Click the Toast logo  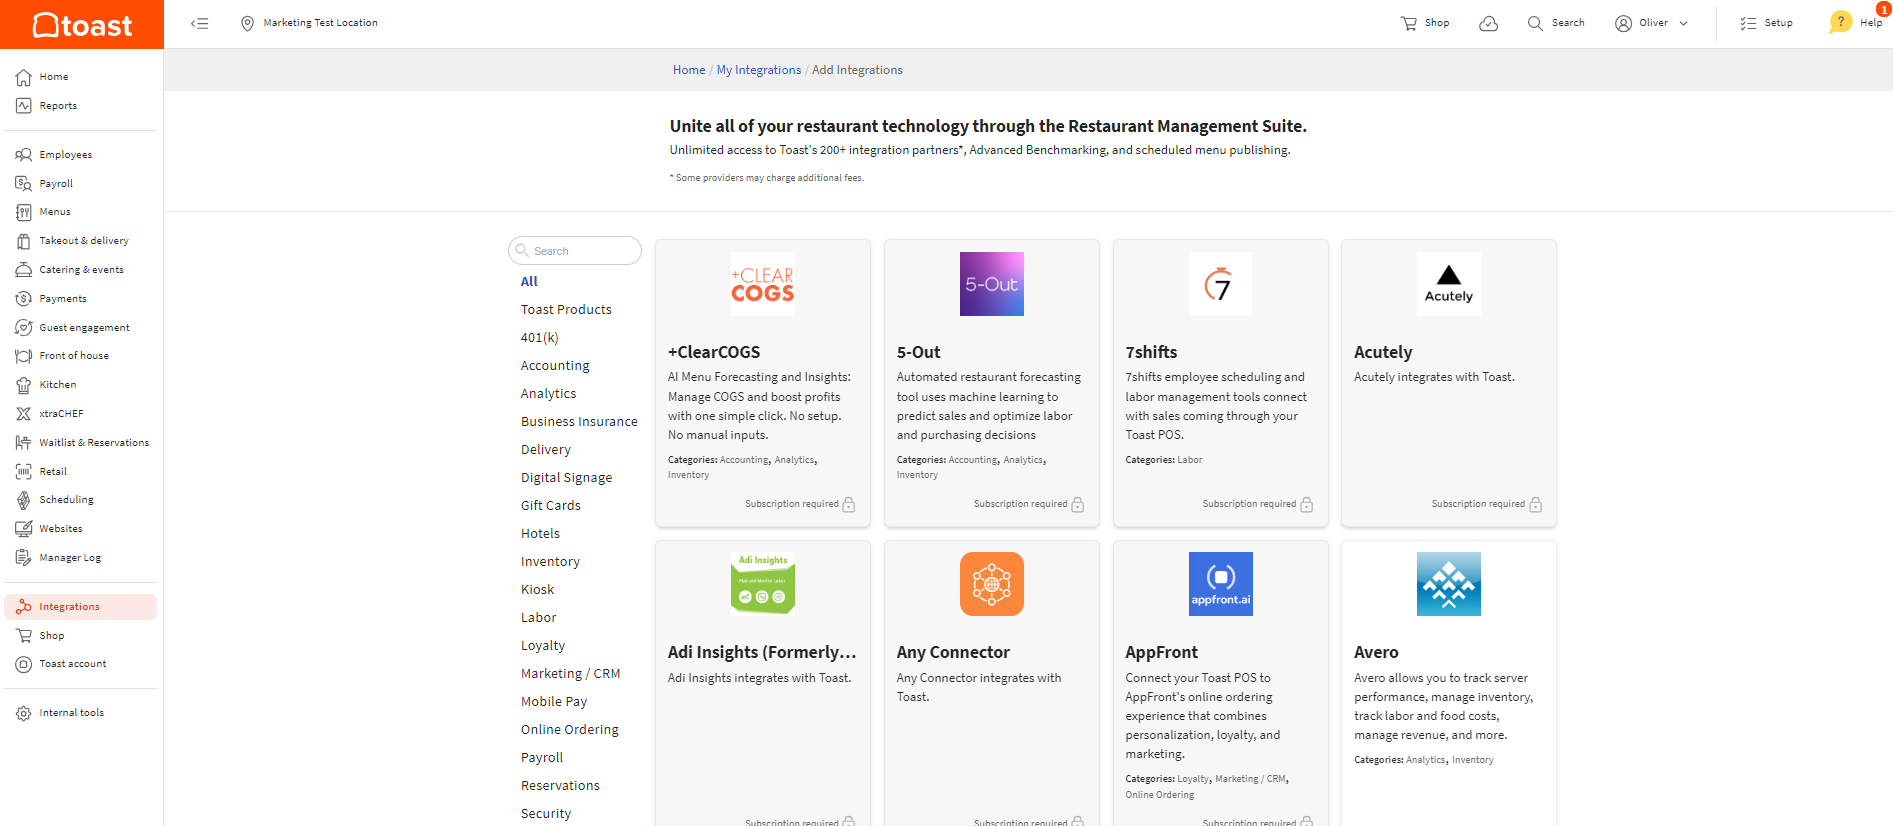82,24
